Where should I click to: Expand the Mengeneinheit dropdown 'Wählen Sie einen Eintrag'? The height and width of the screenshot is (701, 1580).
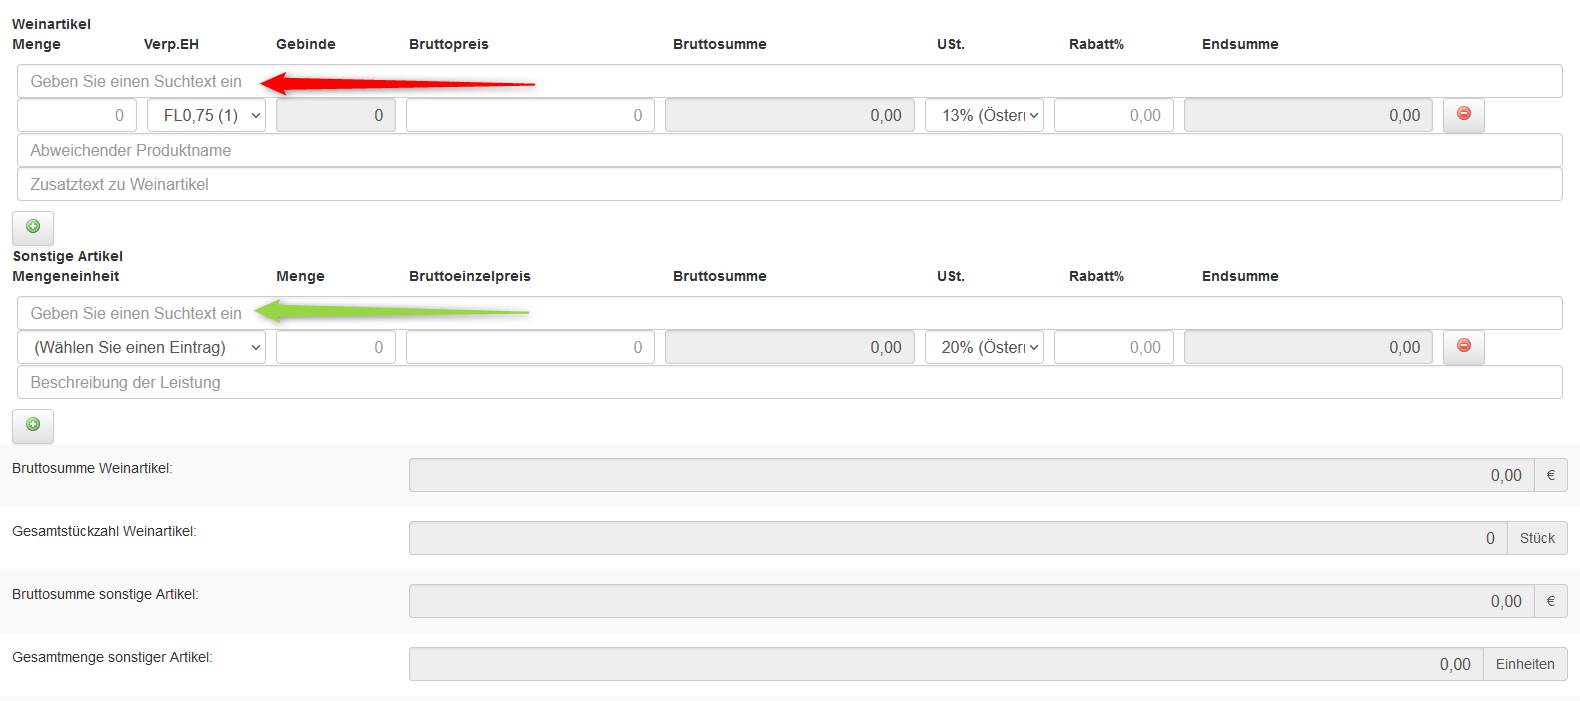coord(141,347)
